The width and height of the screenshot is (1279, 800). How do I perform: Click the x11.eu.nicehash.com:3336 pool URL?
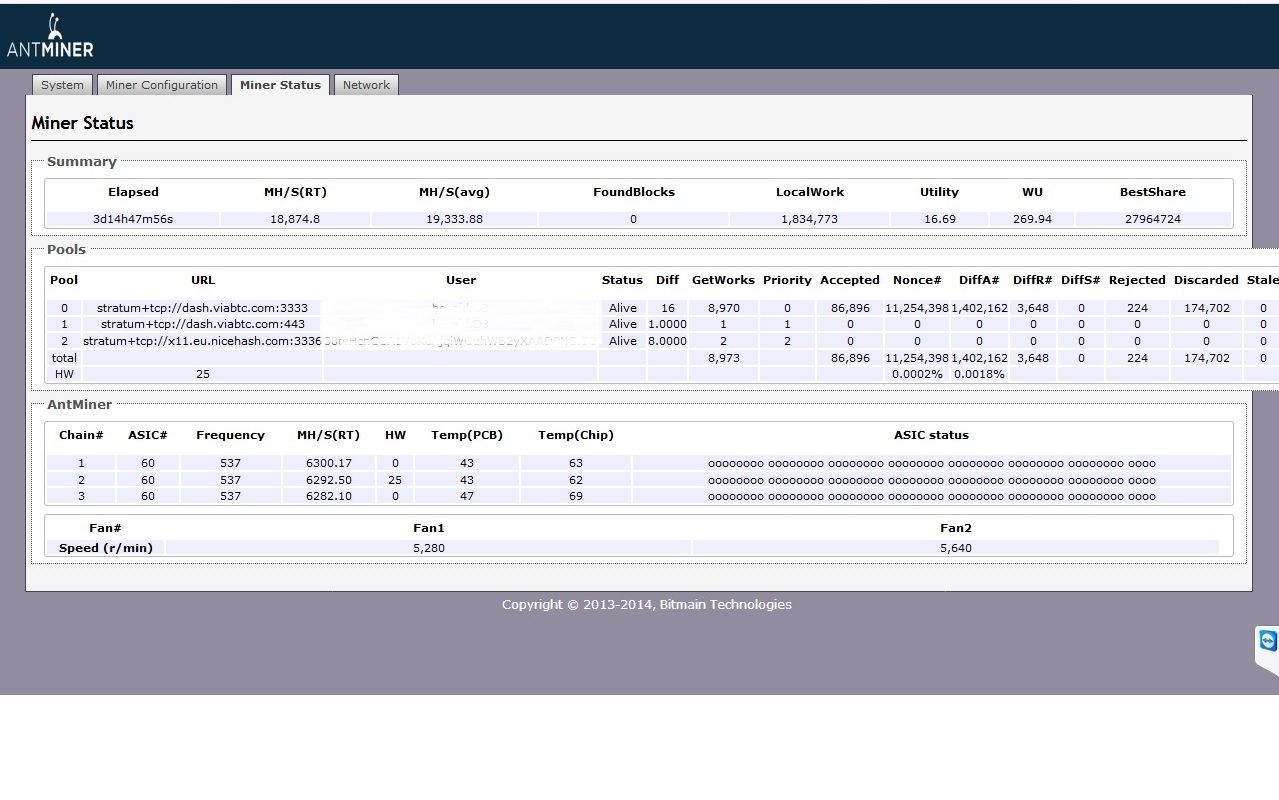(202, 341)
